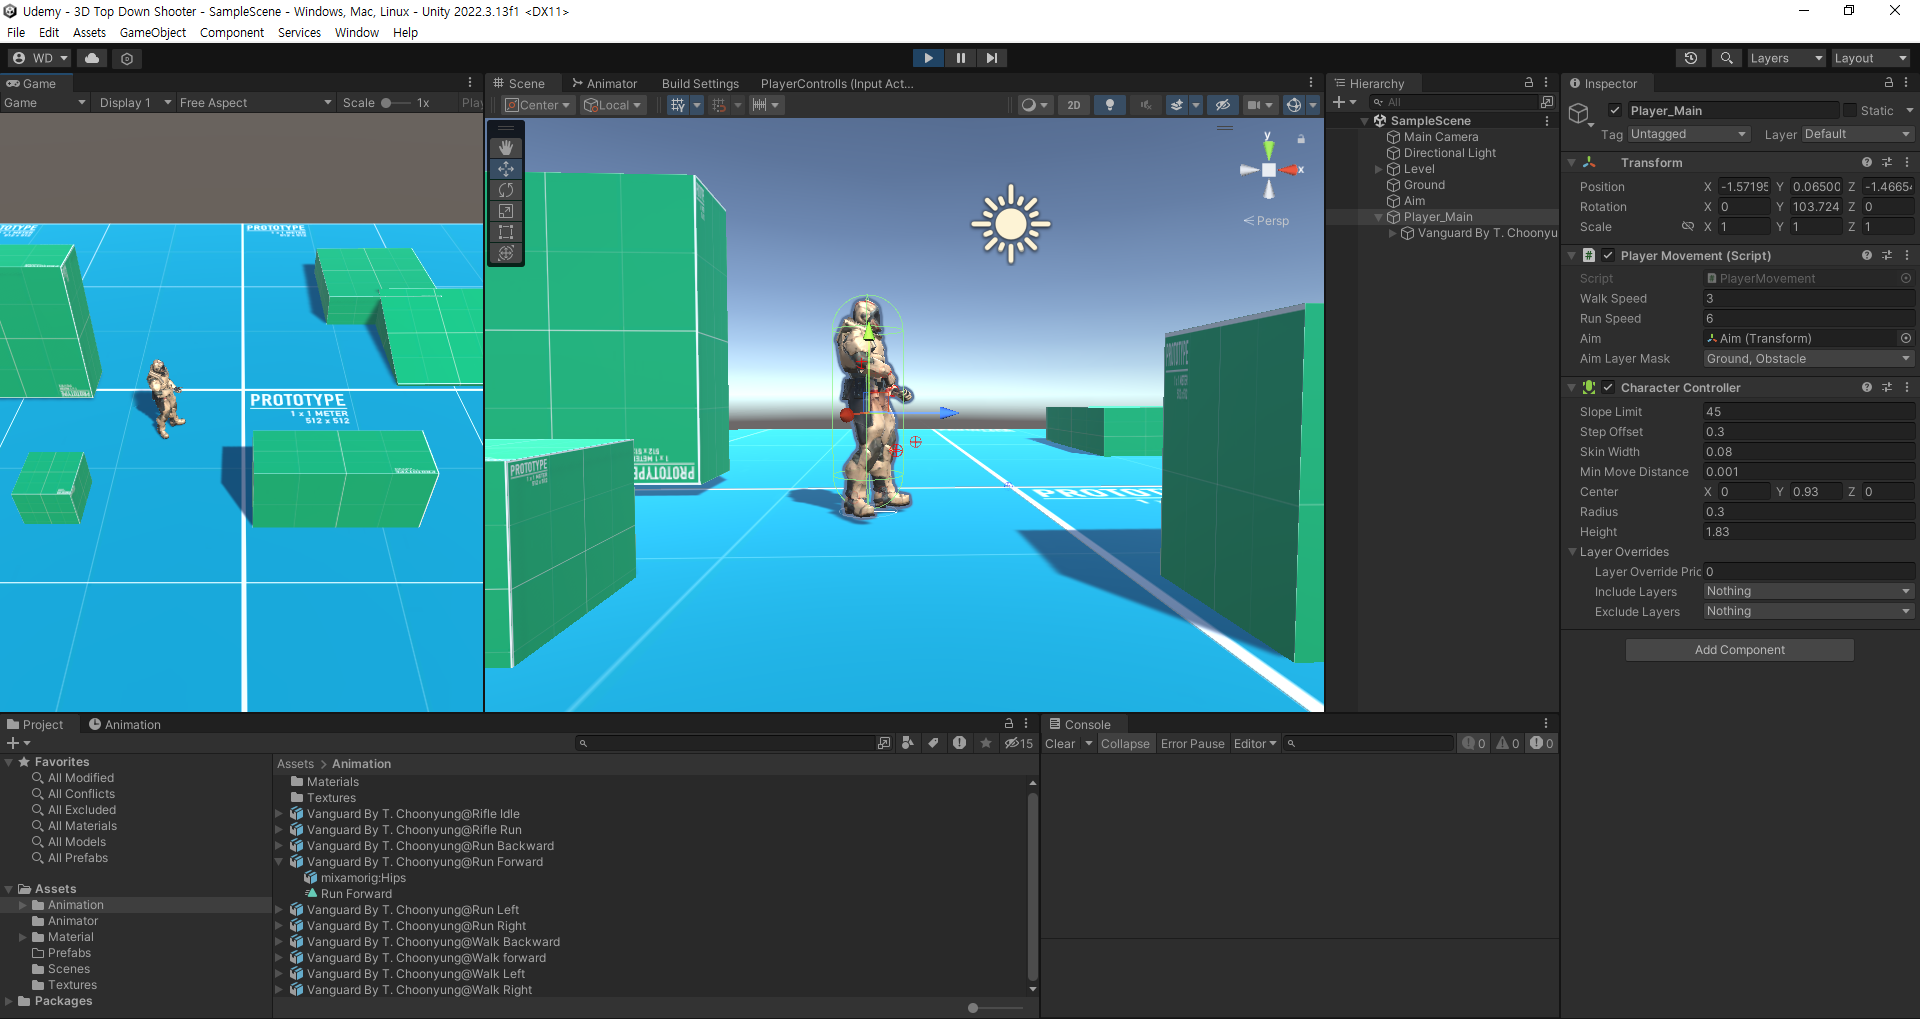Click the global search magnifier icon
This screenshot has width=1920, height=1019.
pyautogui.click(x=1727, y=58)
